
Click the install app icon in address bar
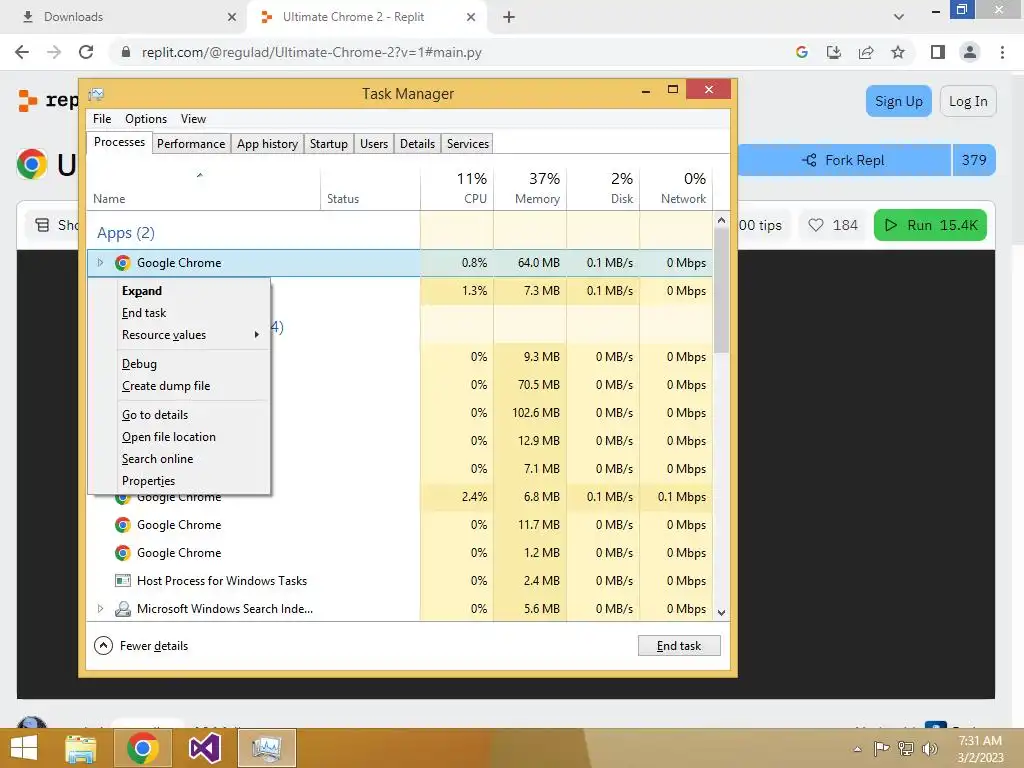pos(834,52)
